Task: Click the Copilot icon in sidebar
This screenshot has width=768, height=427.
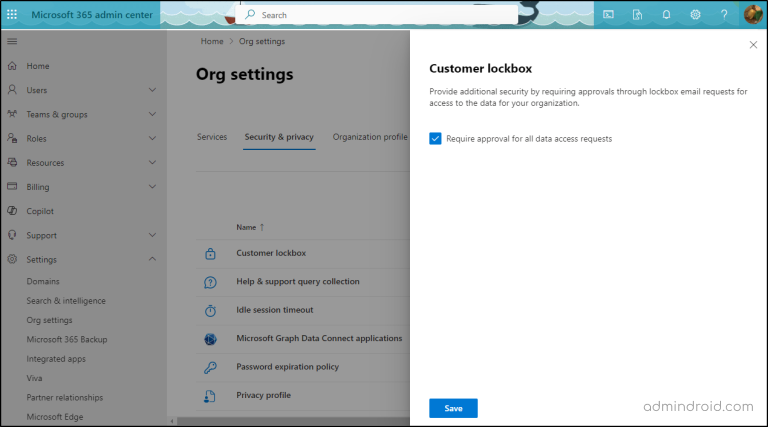Action: click(12, 211)
